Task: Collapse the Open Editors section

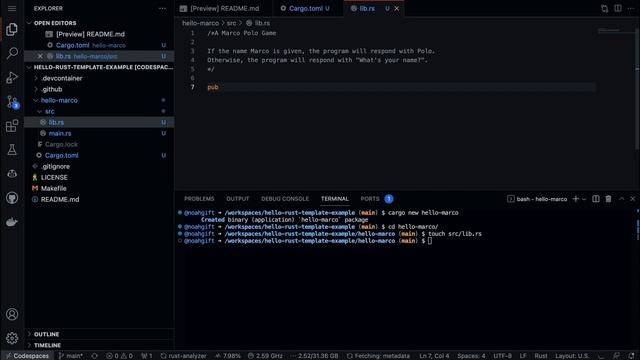Action: point(99,23)
